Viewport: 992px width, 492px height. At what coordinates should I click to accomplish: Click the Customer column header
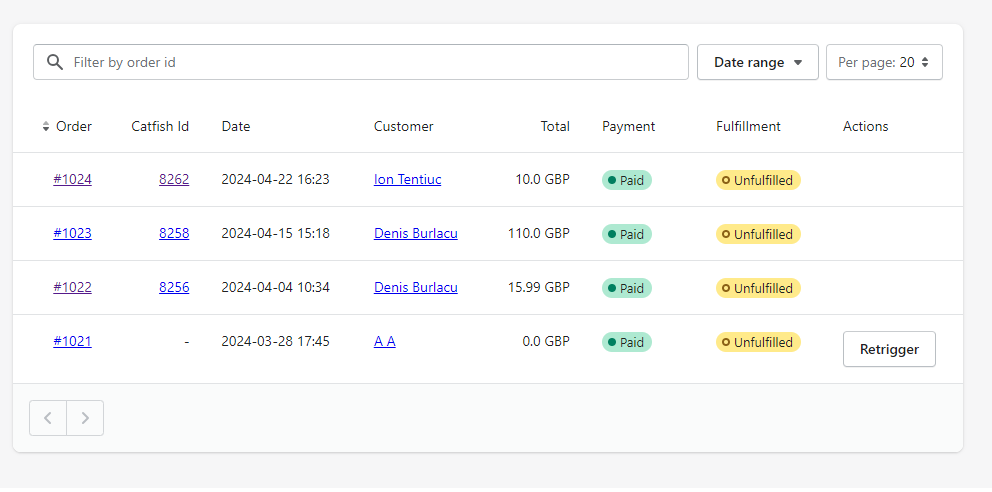(404, 126)
